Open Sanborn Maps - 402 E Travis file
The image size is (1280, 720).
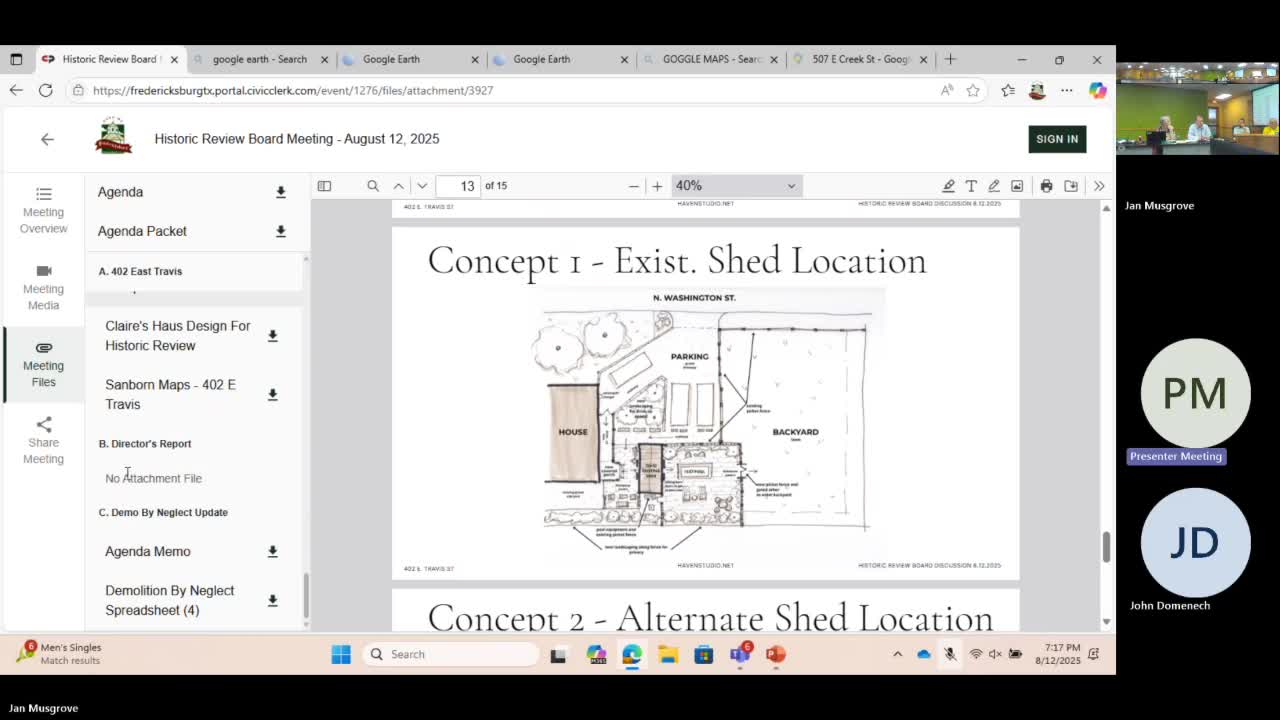click(170, 394)
